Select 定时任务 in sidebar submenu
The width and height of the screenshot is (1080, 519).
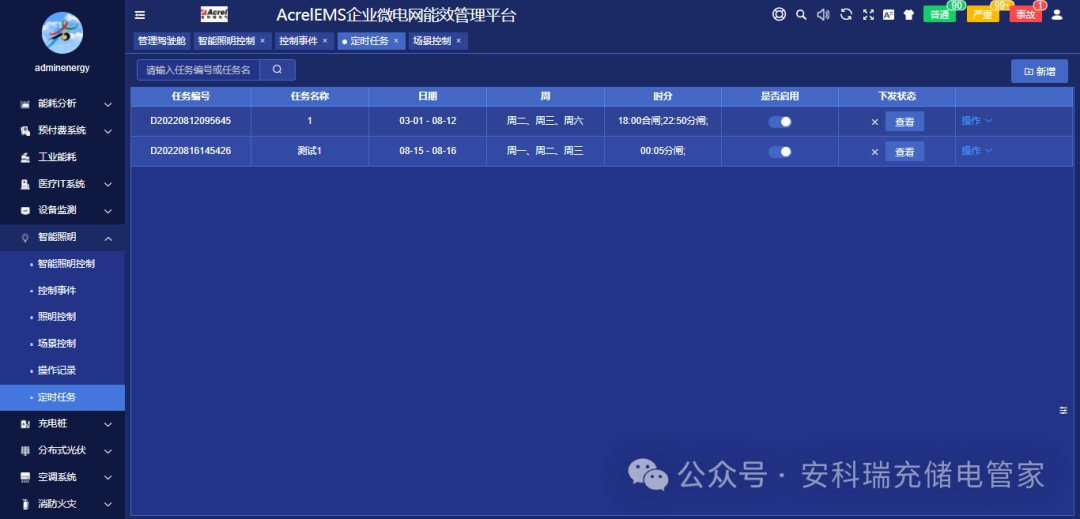[62, 397]
